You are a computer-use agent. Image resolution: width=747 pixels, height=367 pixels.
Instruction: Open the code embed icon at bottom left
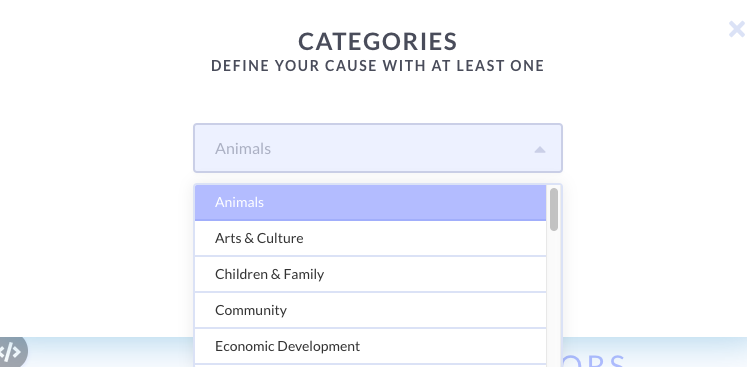11,352
